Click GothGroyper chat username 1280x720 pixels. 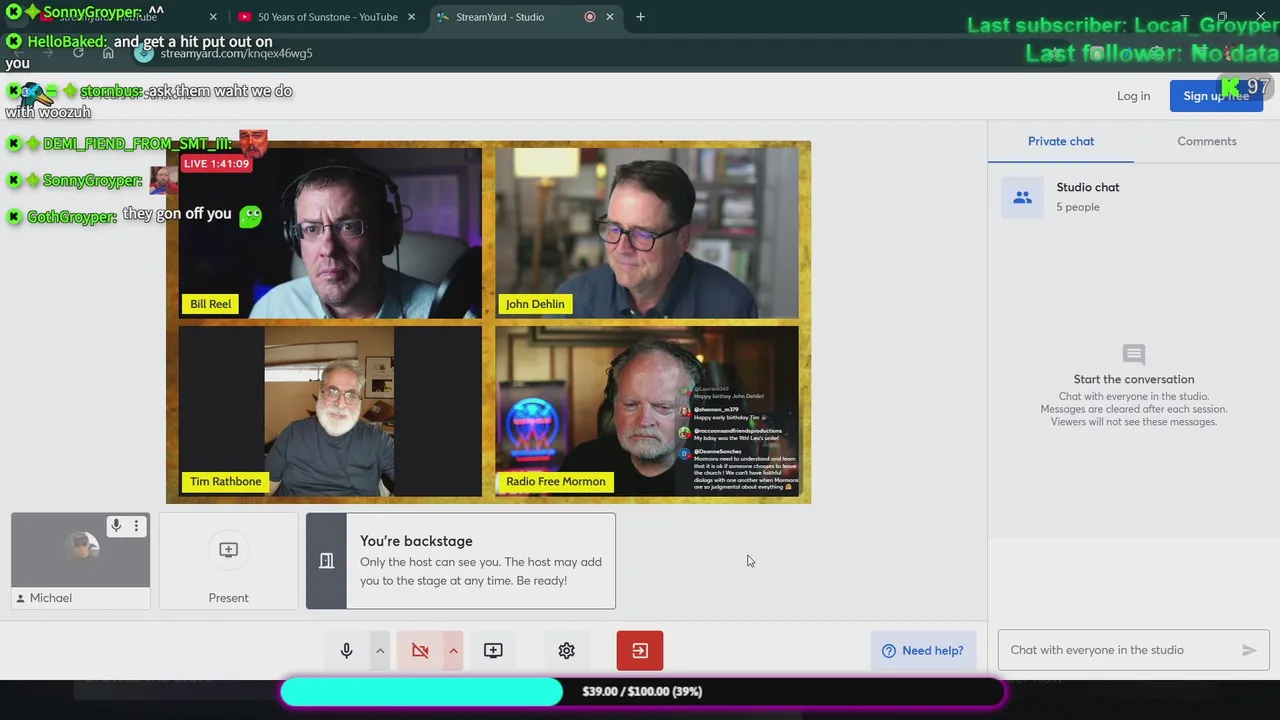(x=72, y=217)
